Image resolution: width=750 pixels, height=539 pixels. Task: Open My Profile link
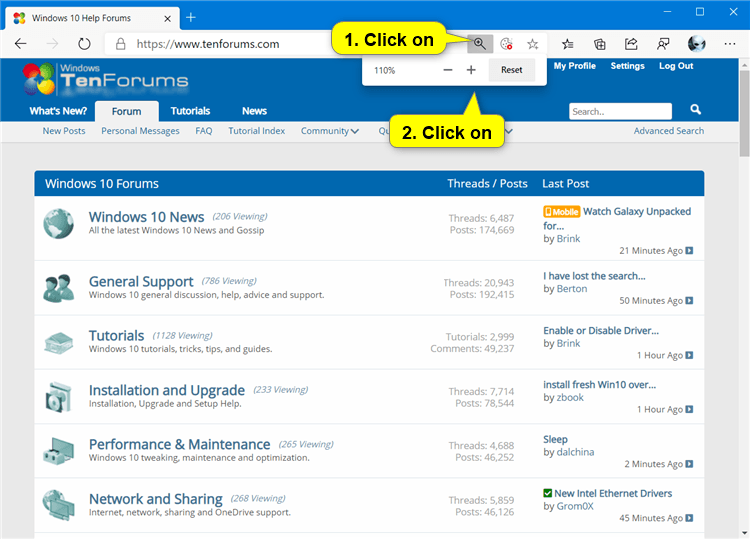coord(575,66)
